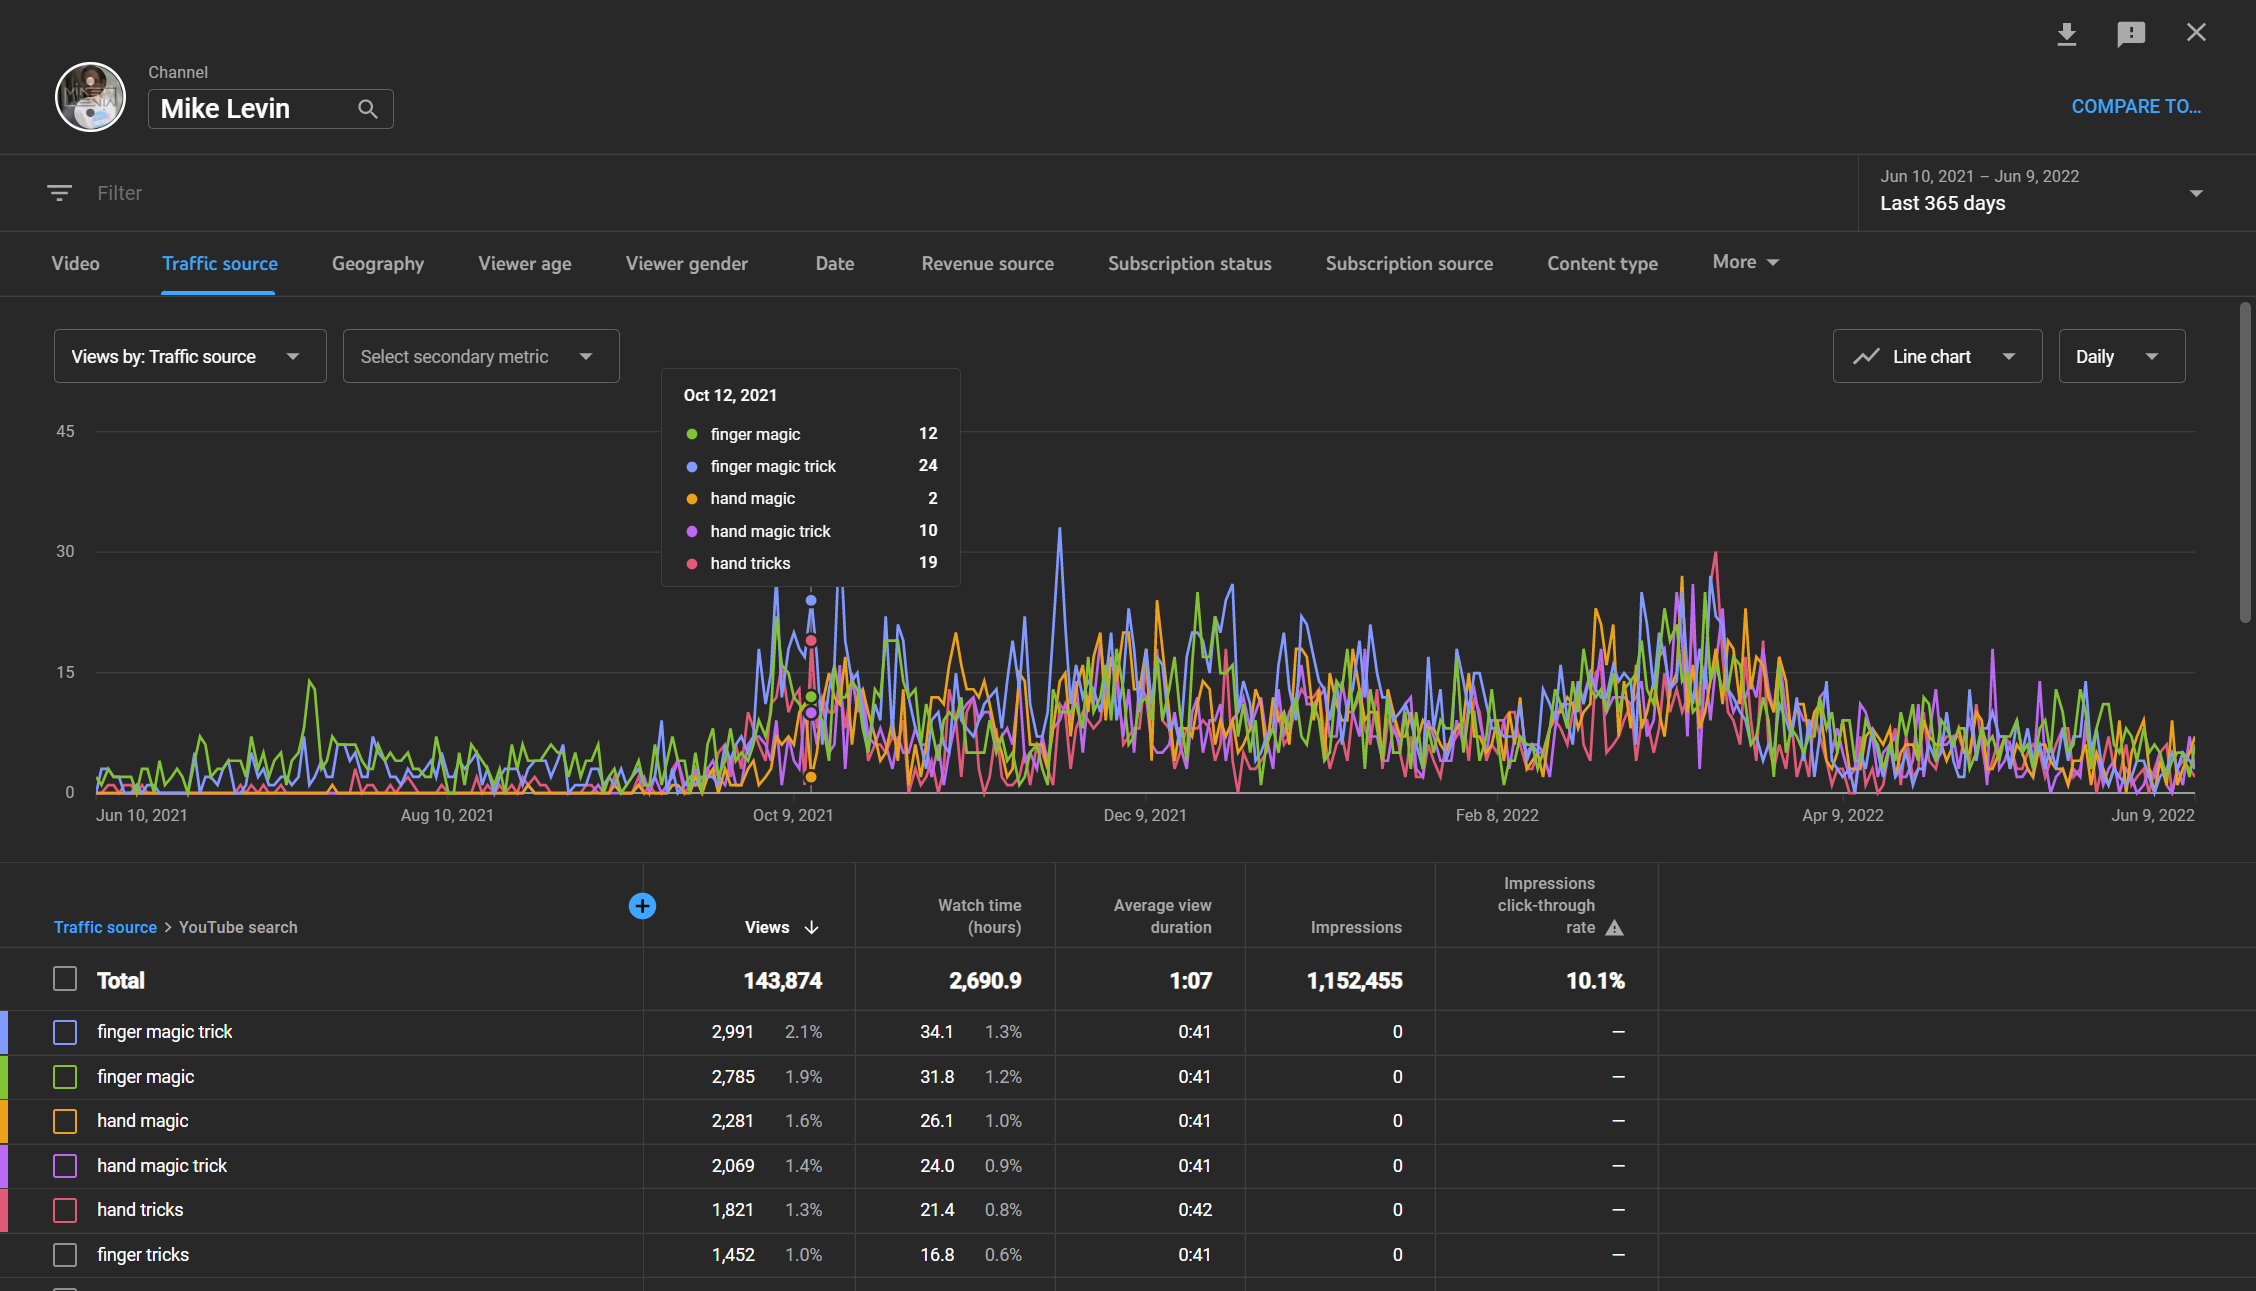Check the finger tricks row
Image resolution: width=2256 pixels, height=1291 pixels.
tap(65, 1255)
